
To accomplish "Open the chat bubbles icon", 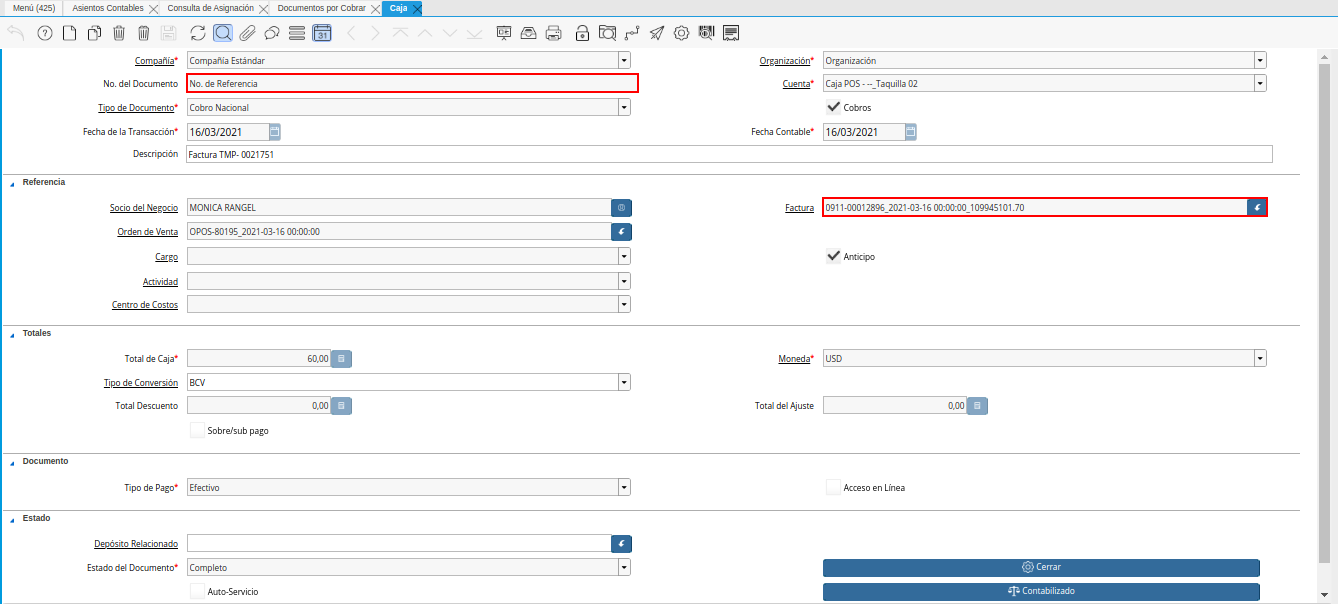I will tap(271, 33).
